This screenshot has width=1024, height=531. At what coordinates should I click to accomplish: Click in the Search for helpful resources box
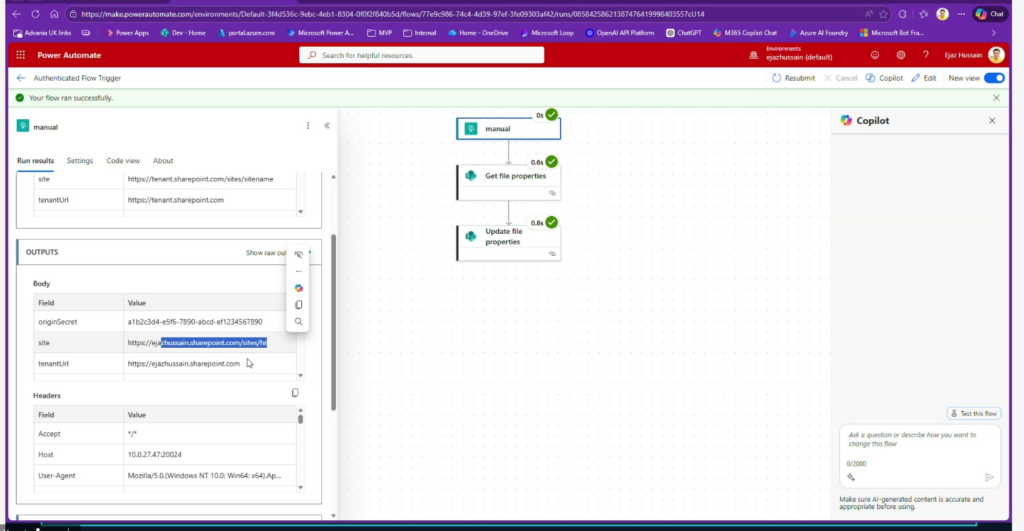click(421, 56)
